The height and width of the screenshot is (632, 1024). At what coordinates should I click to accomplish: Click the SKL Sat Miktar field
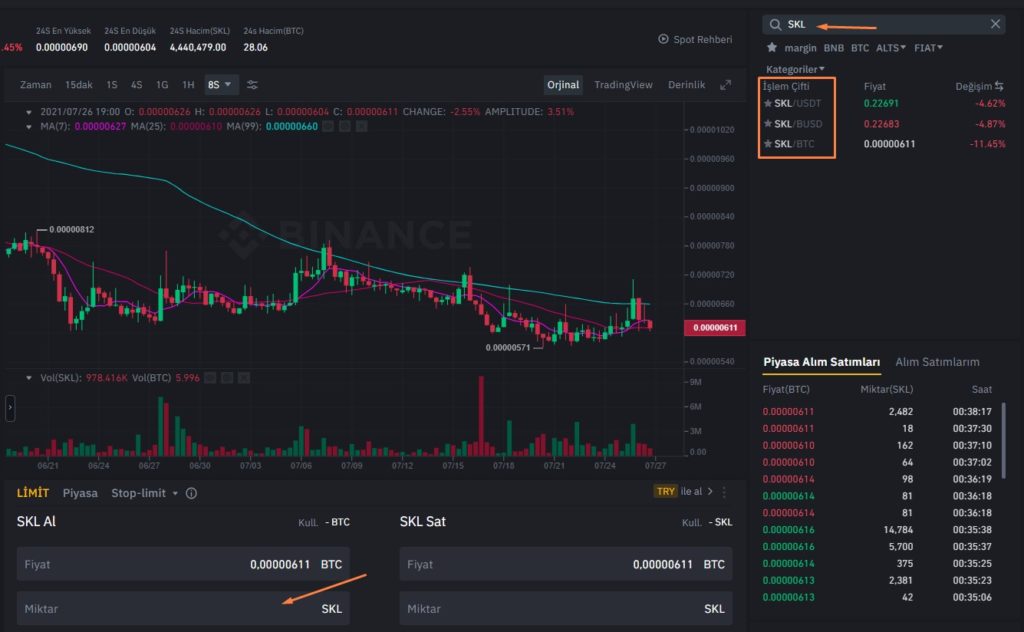(x=566, y=608)
